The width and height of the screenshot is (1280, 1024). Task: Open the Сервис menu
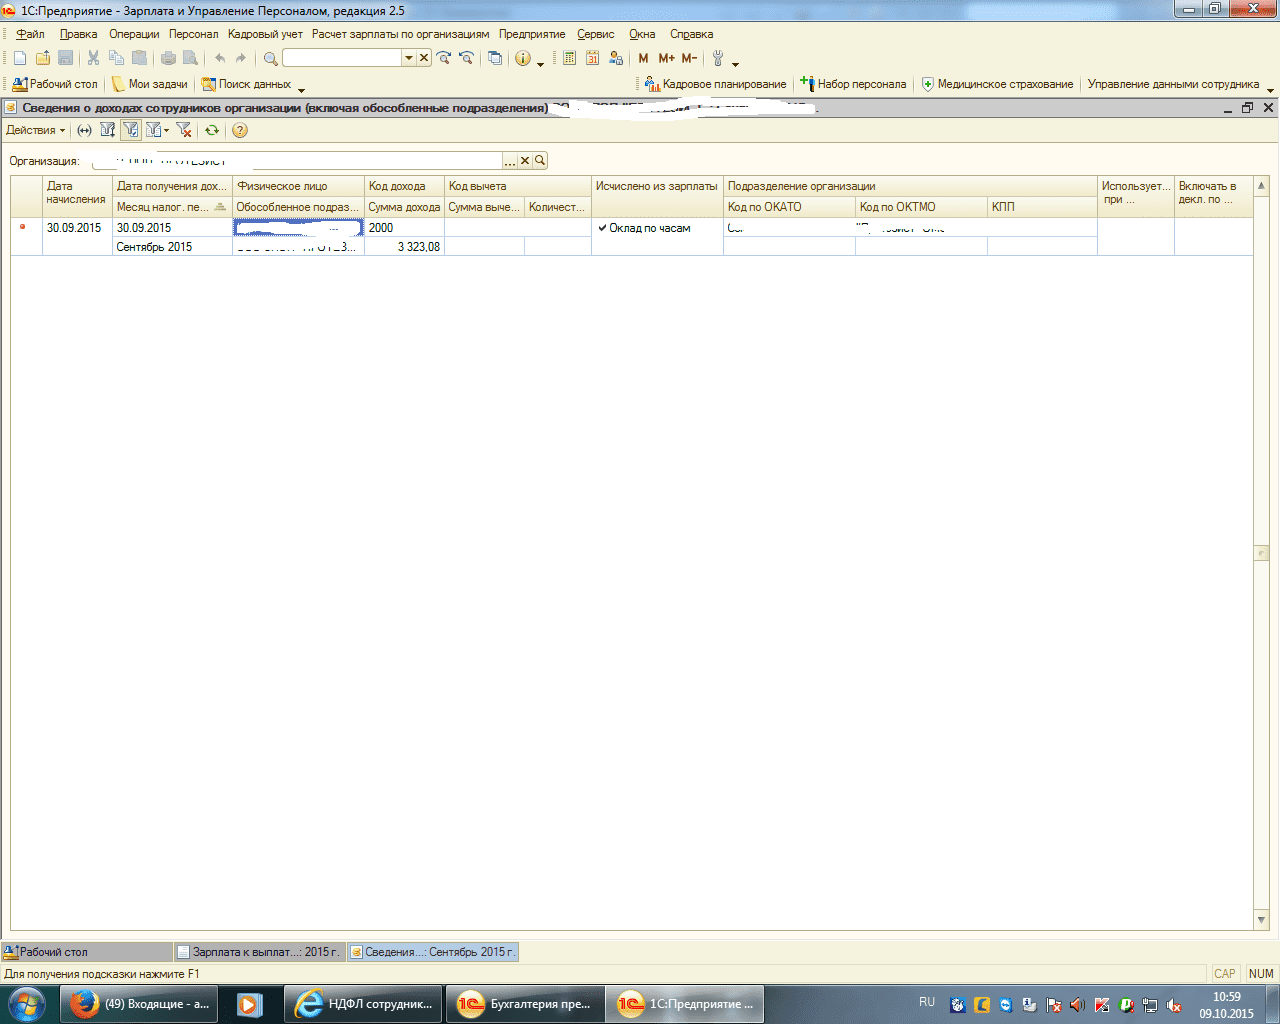coord(595,34)
